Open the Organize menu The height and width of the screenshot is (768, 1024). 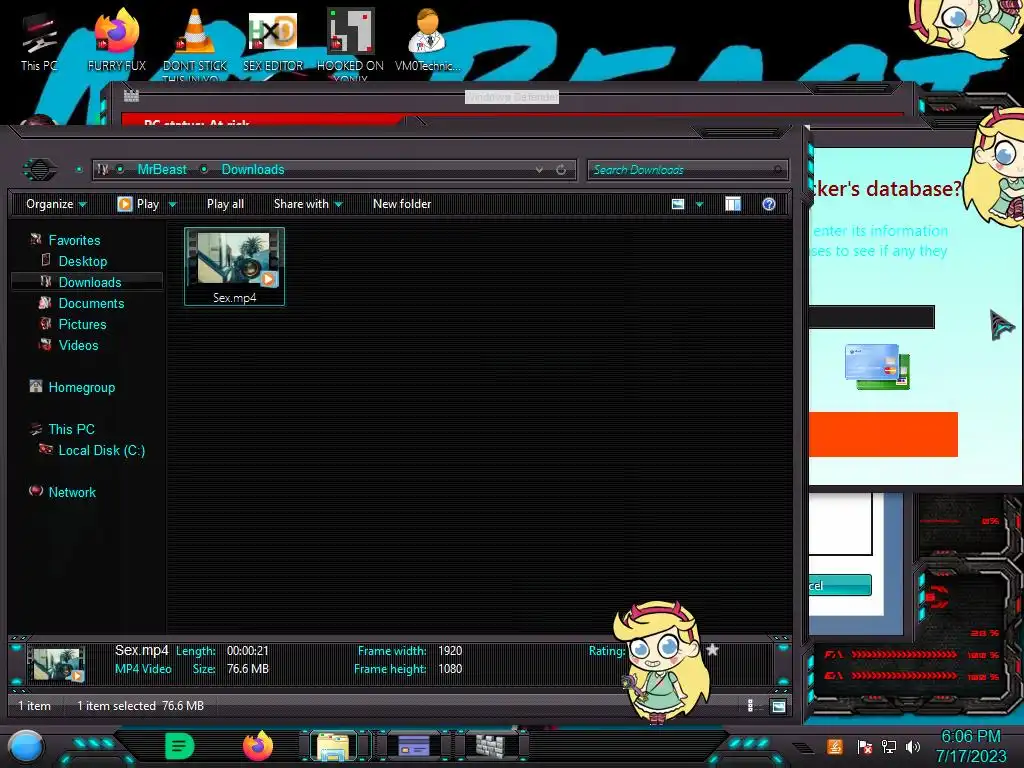56,204
